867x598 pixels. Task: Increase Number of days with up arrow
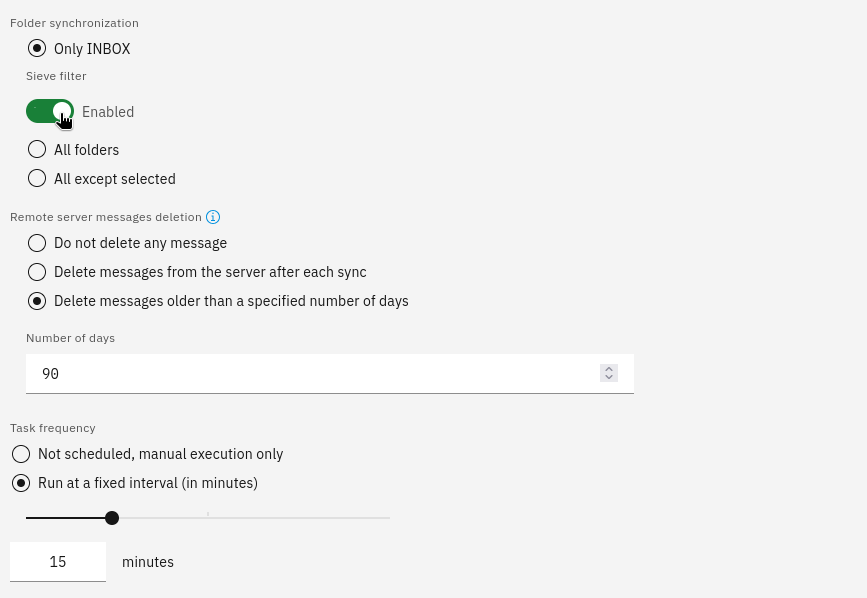coord(609,369)
